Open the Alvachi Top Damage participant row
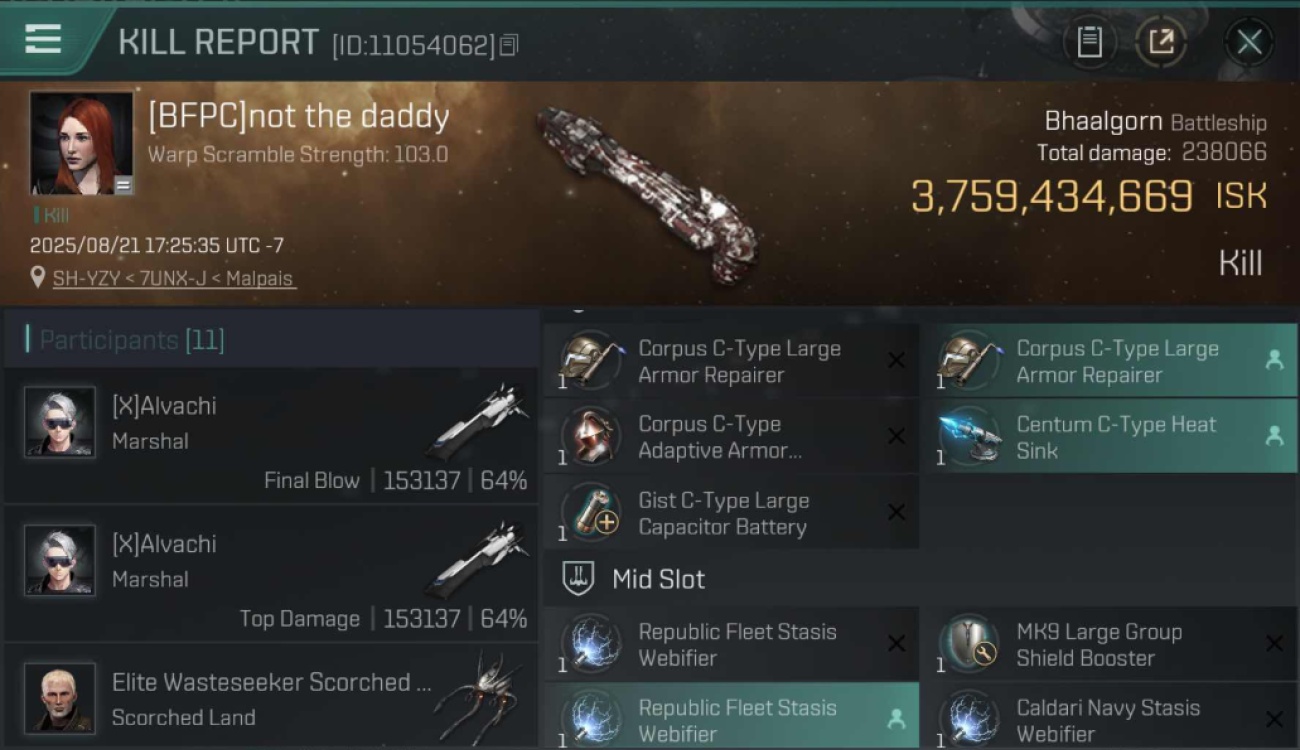Viewport: 1300px width, 750px height. 272,573
